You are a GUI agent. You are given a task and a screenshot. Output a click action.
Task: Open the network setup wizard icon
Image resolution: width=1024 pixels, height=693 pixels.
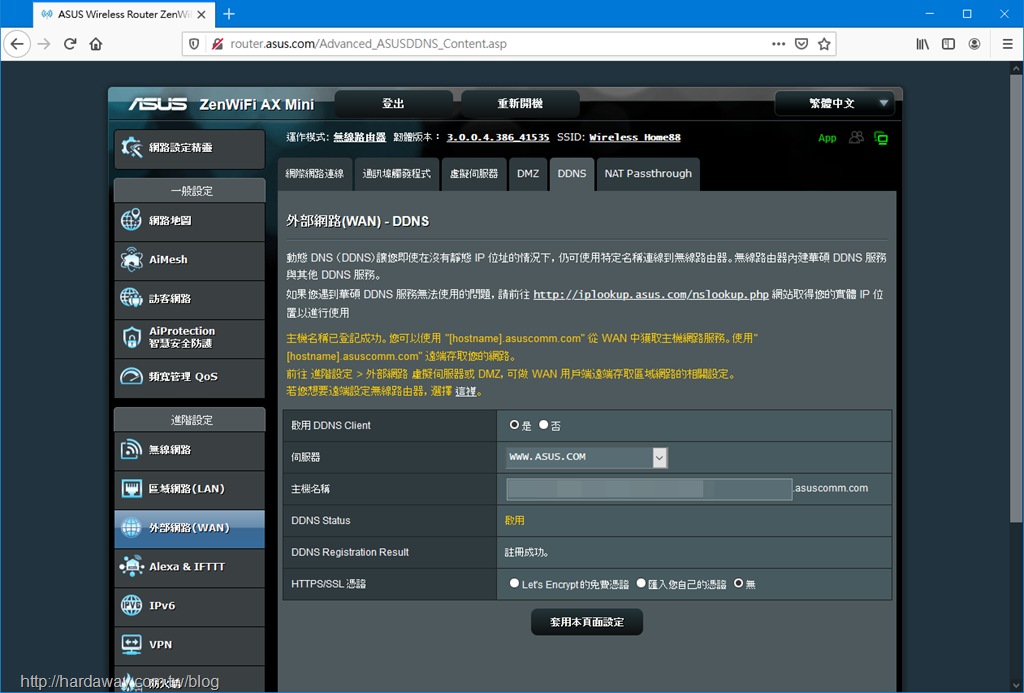tap(131, 148)
